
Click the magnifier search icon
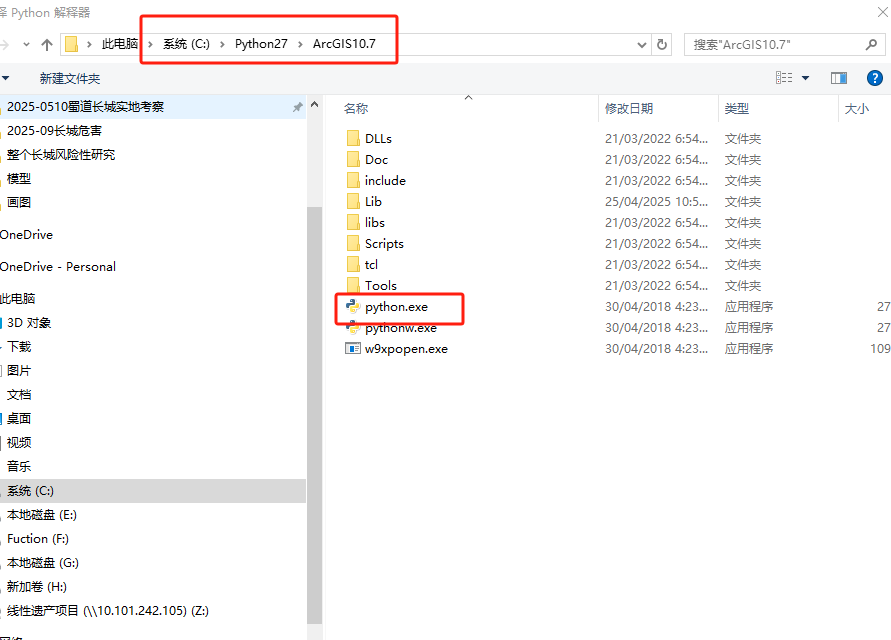[871, 44]
